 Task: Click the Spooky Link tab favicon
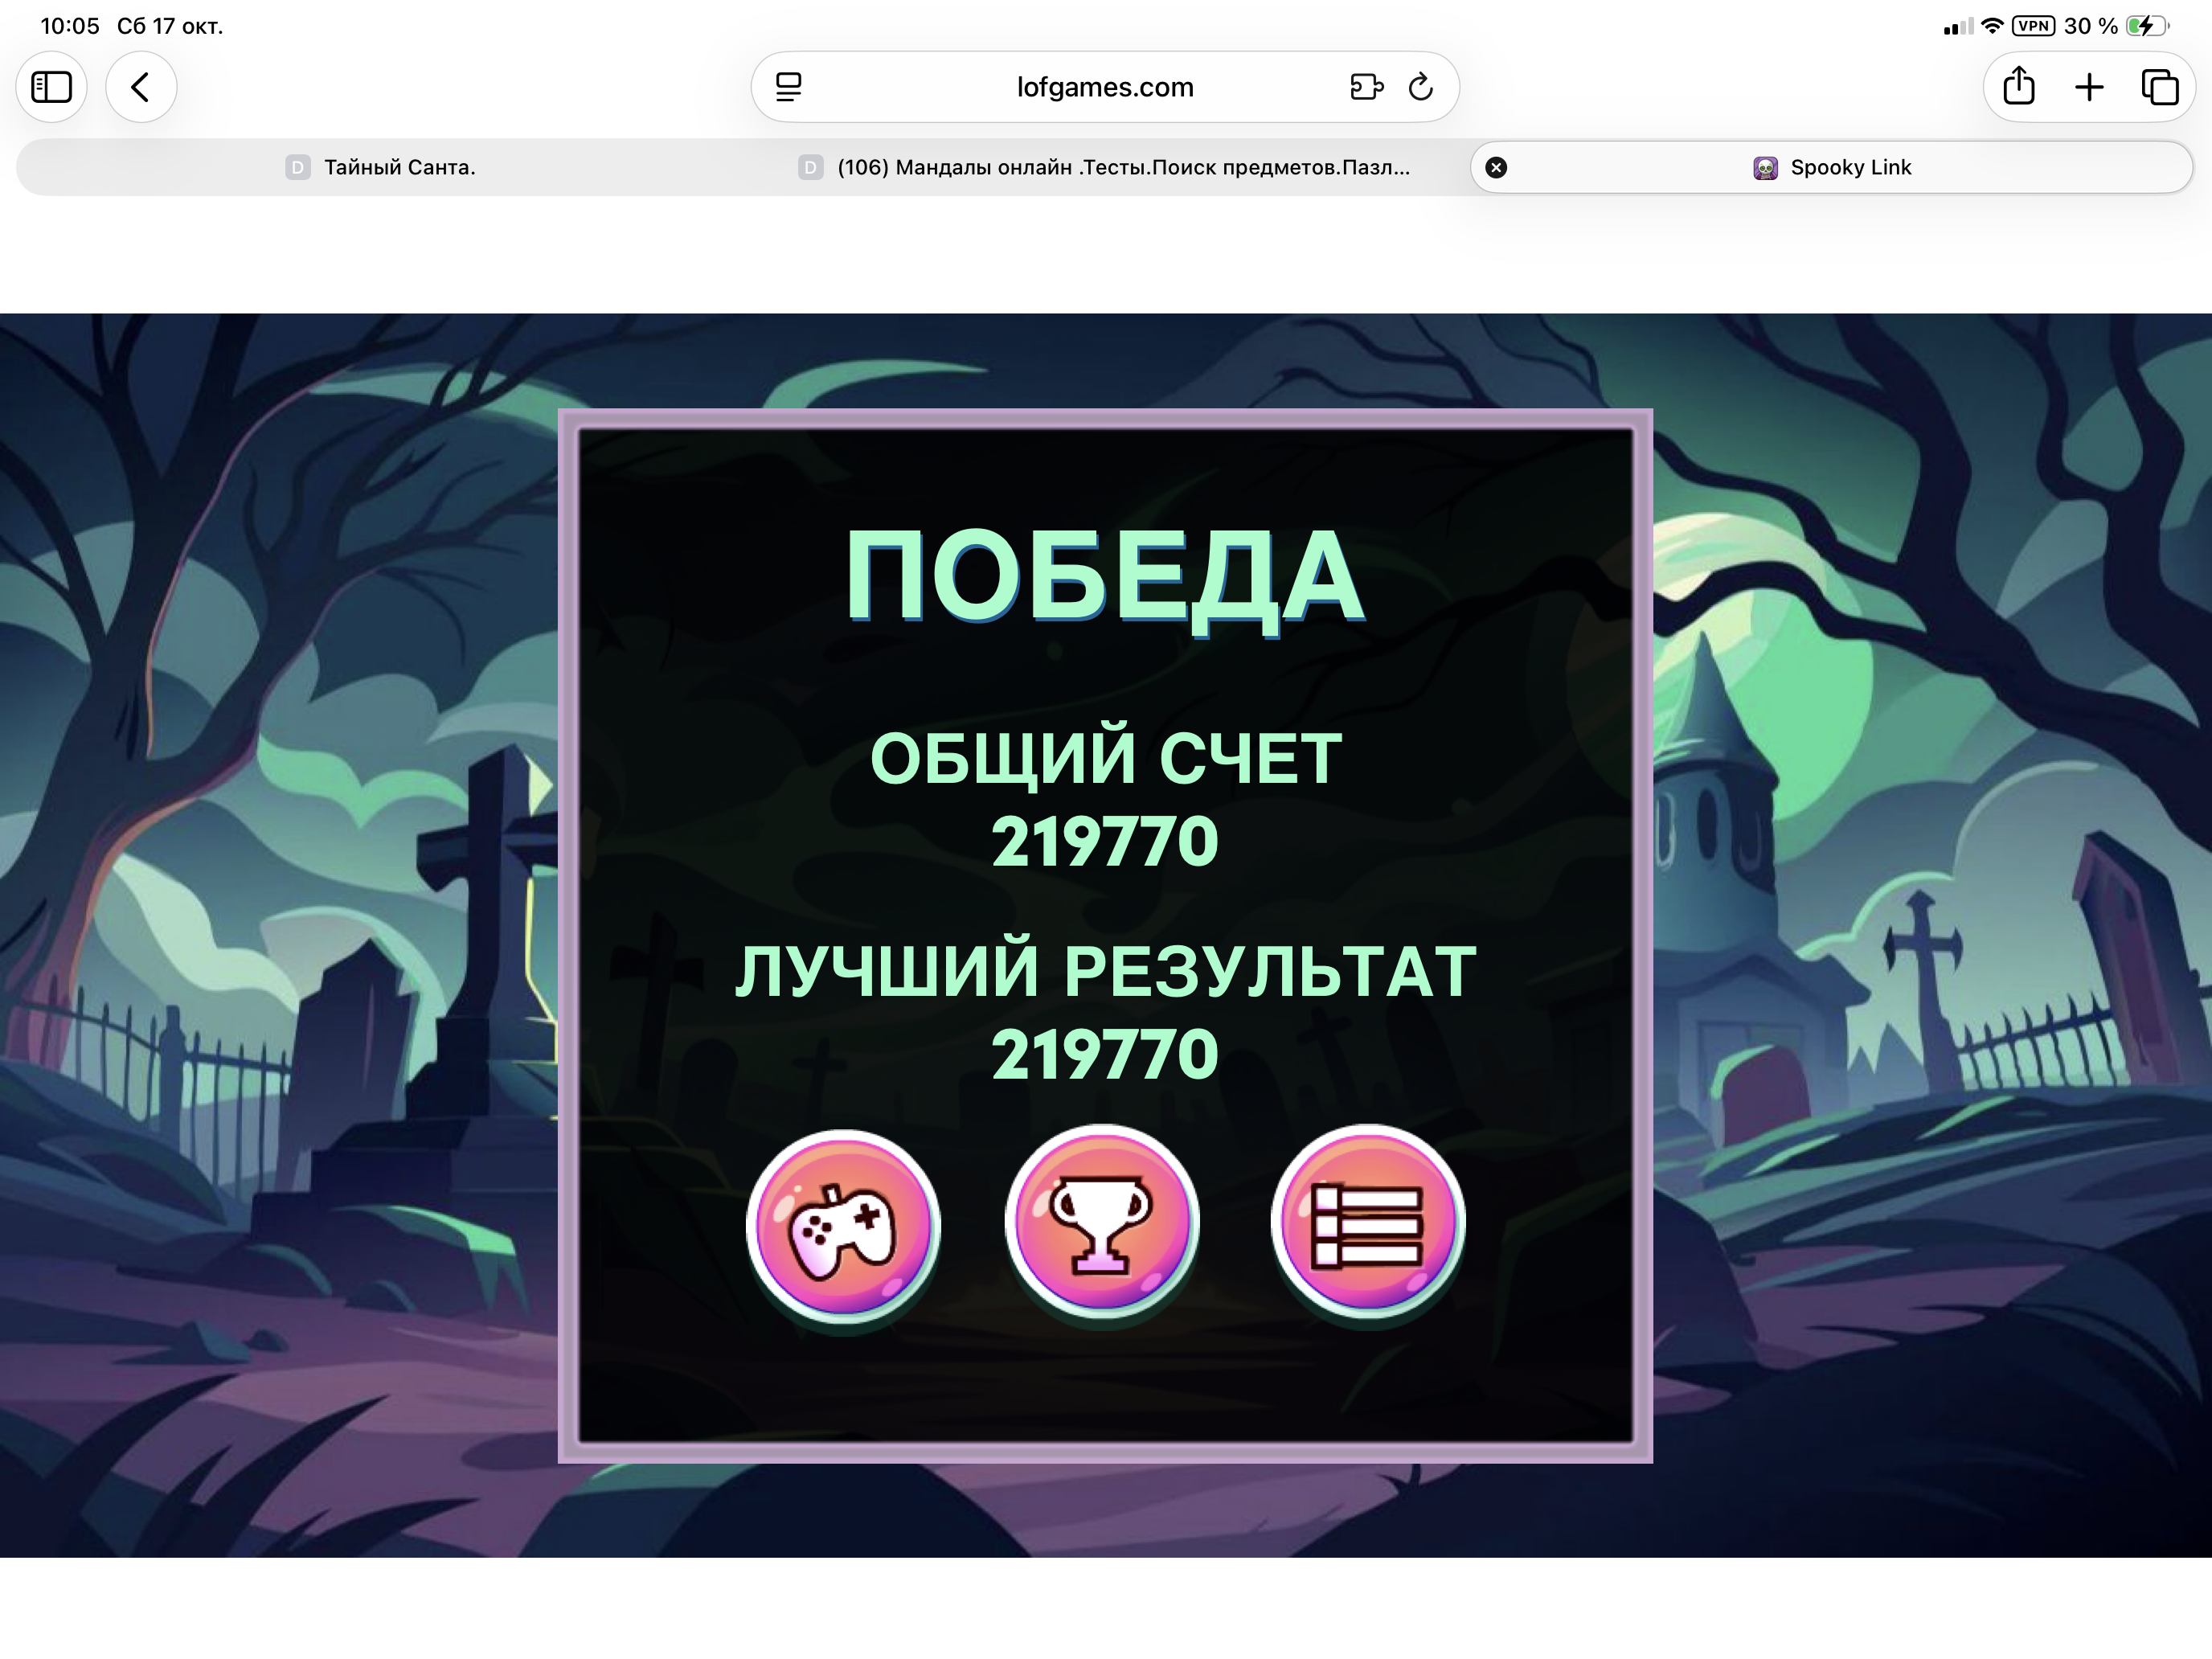[x=1765, y=168]
